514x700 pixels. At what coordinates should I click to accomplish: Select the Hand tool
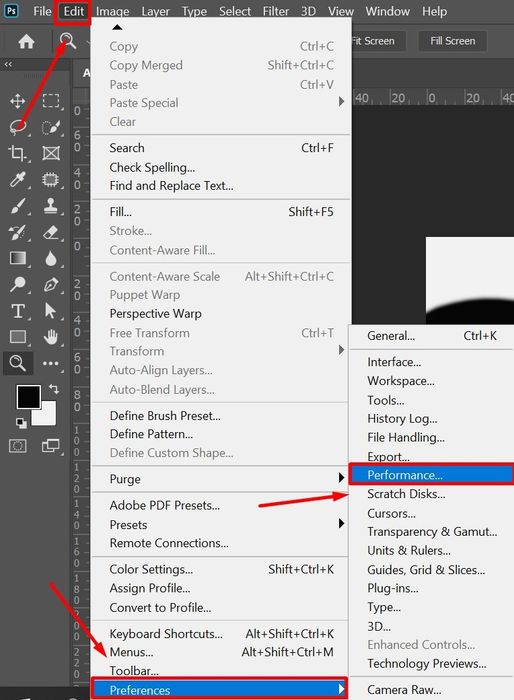(x=50, y=337)
